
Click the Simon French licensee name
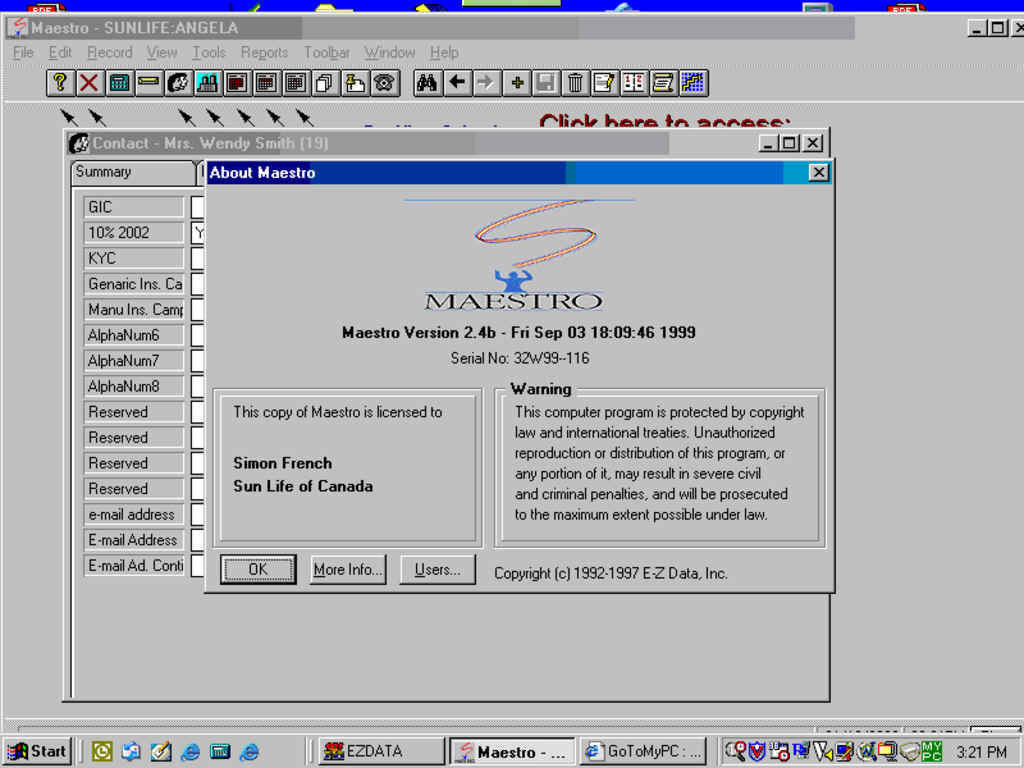coord(283,463)
